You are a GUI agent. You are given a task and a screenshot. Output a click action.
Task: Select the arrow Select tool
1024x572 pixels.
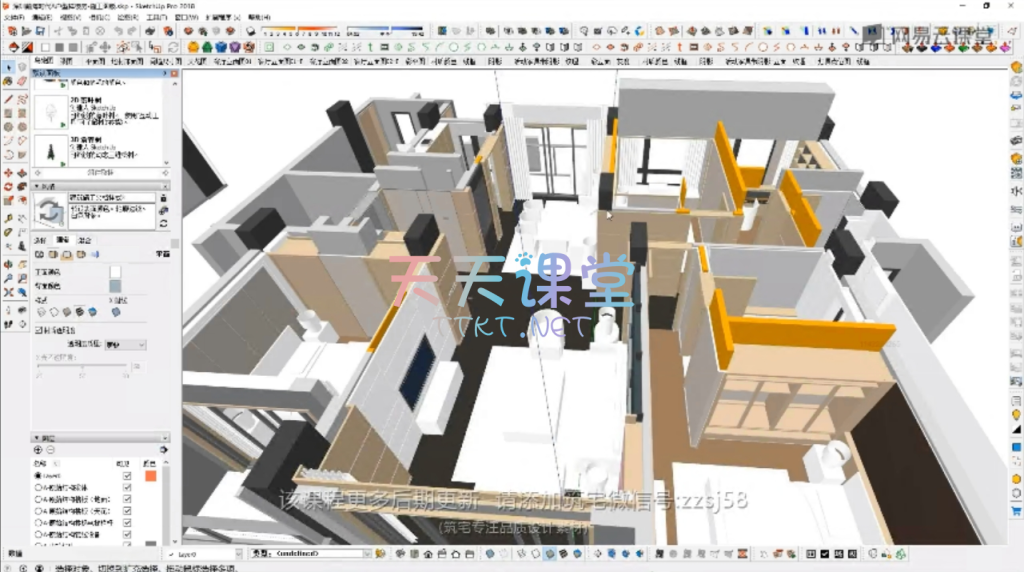[x=9, y=67]
